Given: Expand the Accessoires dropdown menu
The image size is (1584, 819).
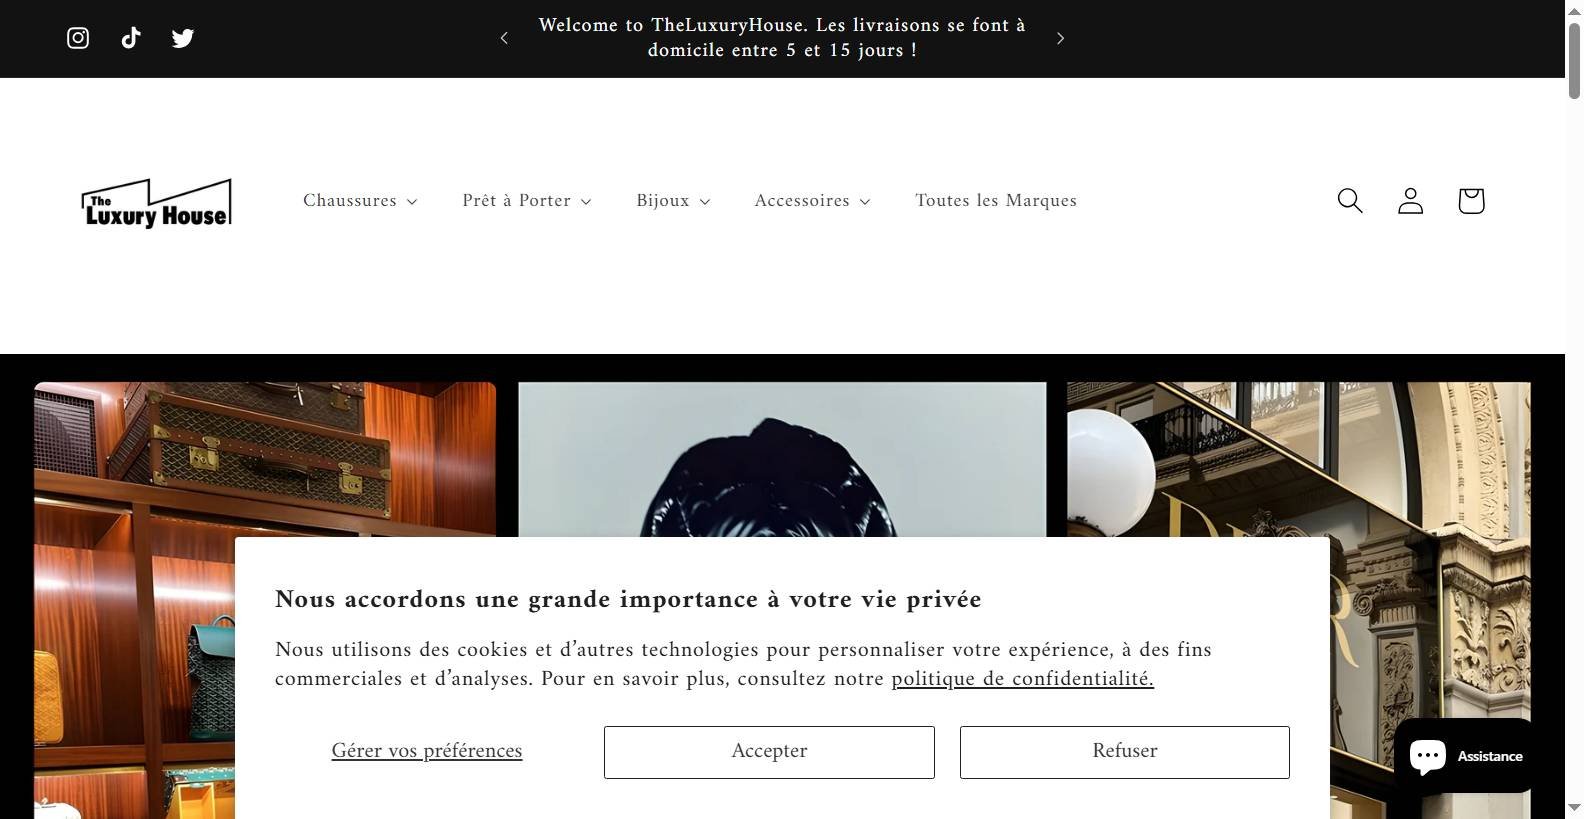Looking at the screenshot, I should [x=812, y=201].
